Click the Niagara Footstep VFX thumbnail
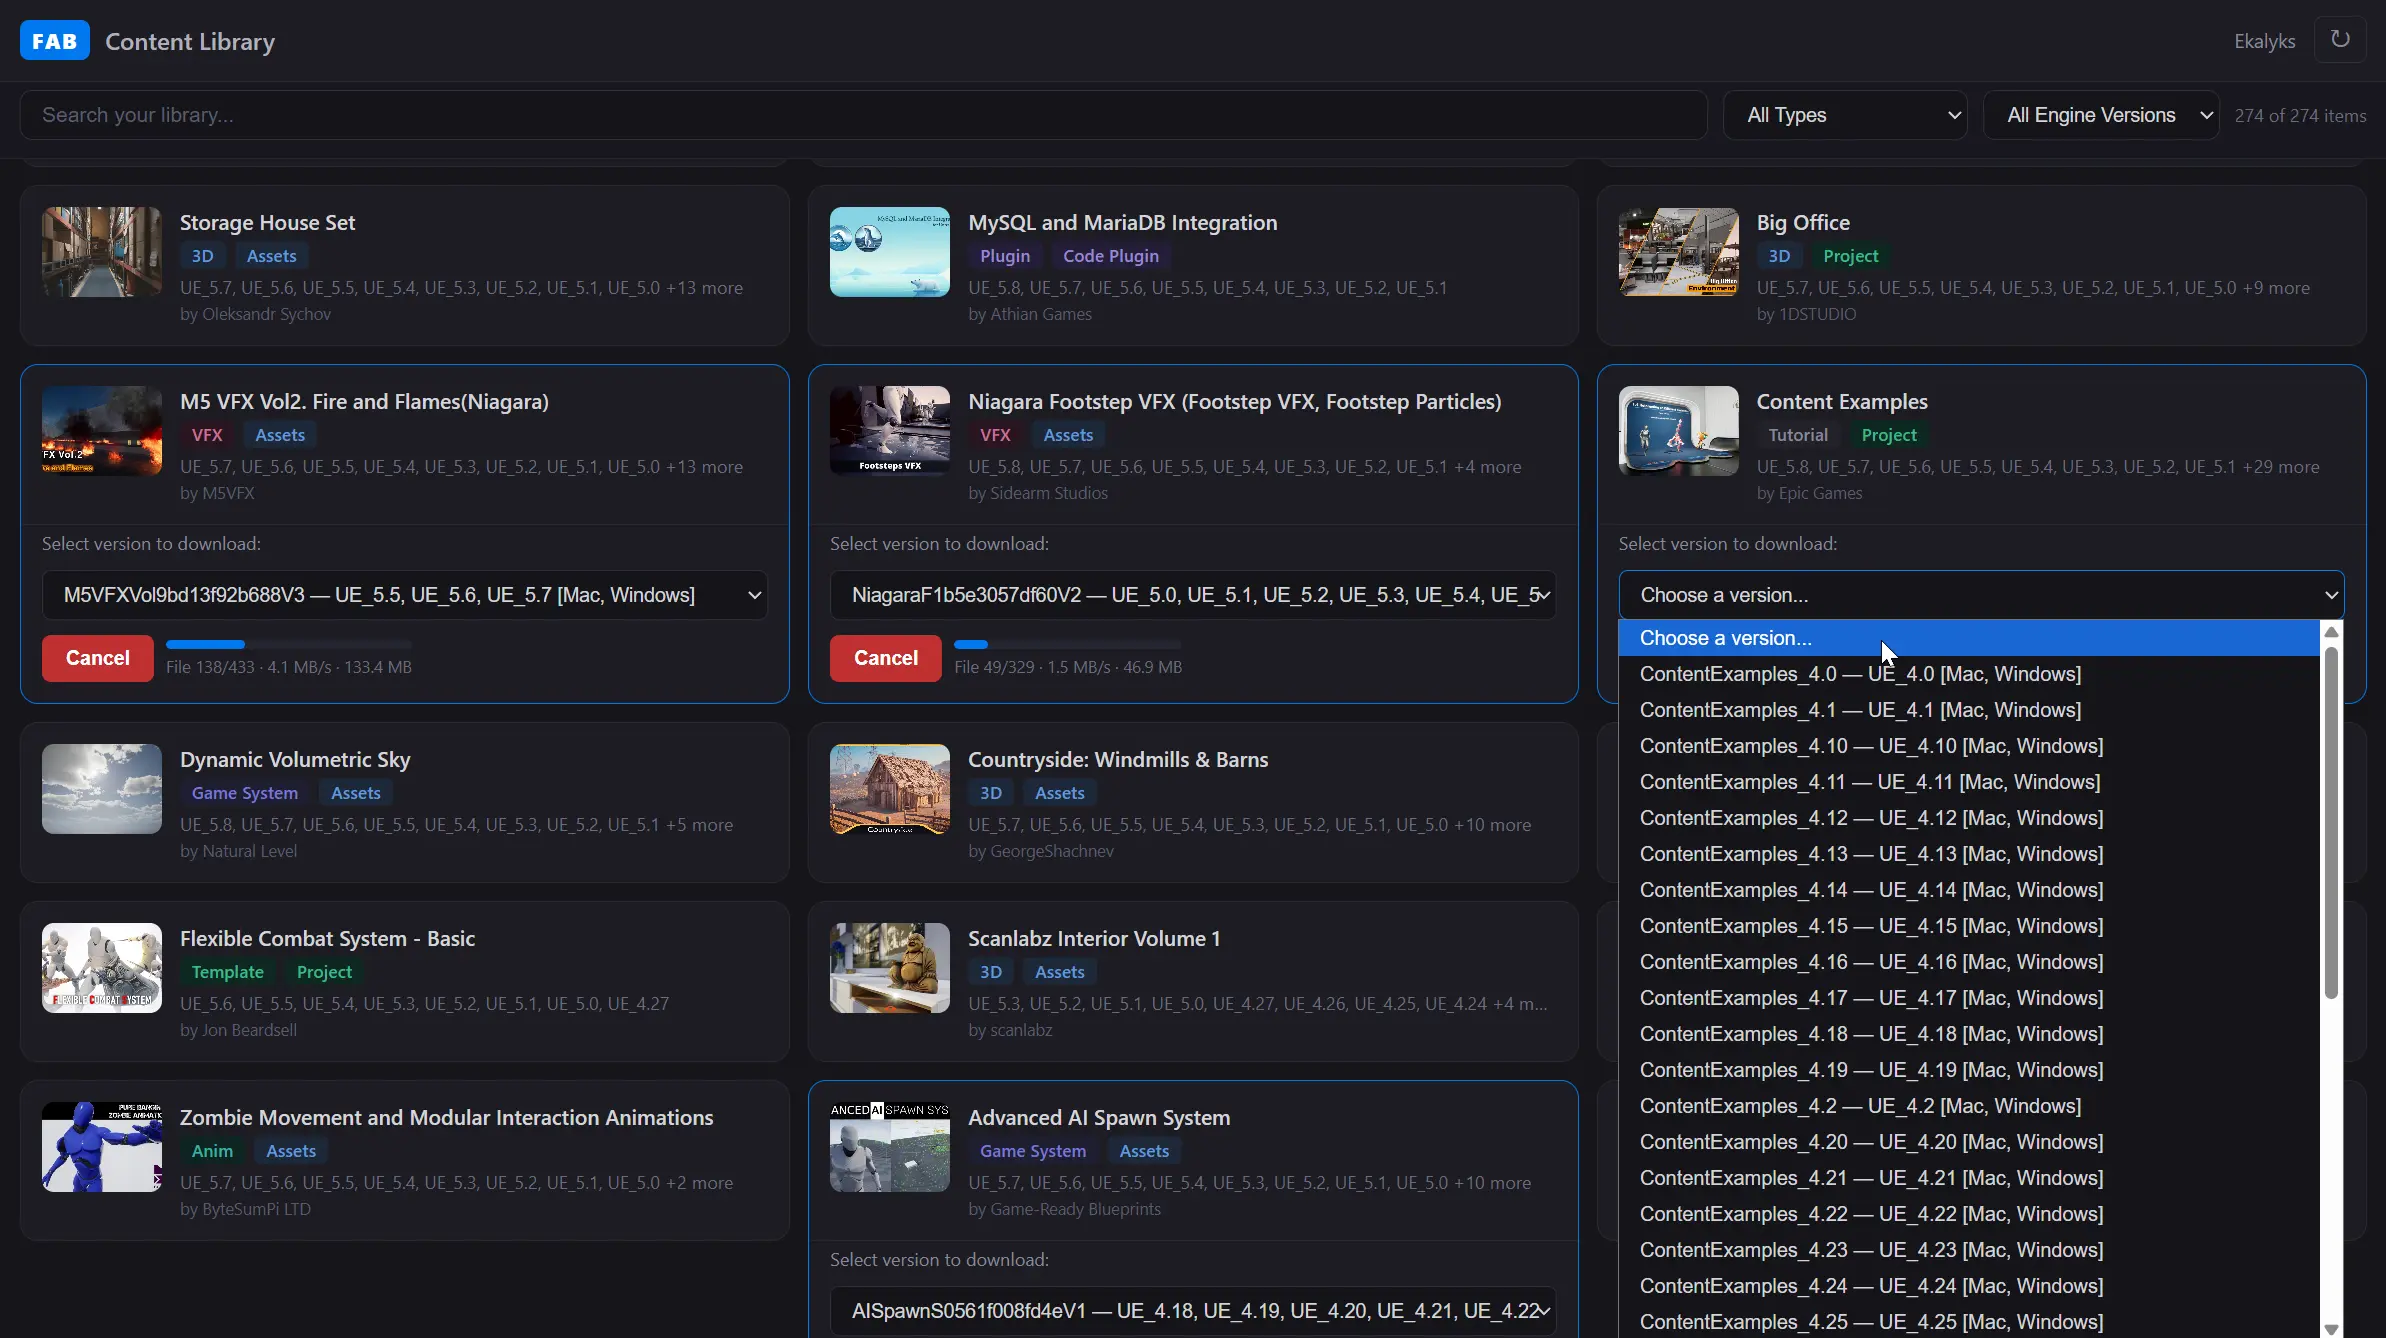 click(x=890, y=431)
